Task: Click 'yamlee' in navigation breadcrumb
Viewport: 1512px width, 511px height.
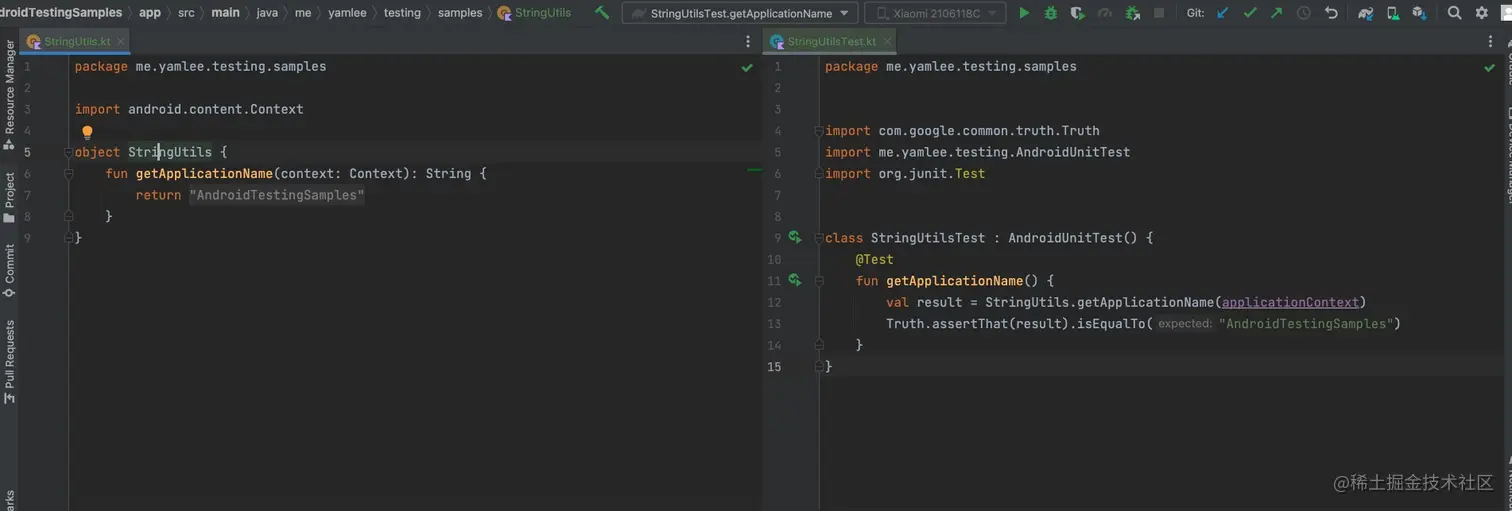Action: (x=348, y=13)
